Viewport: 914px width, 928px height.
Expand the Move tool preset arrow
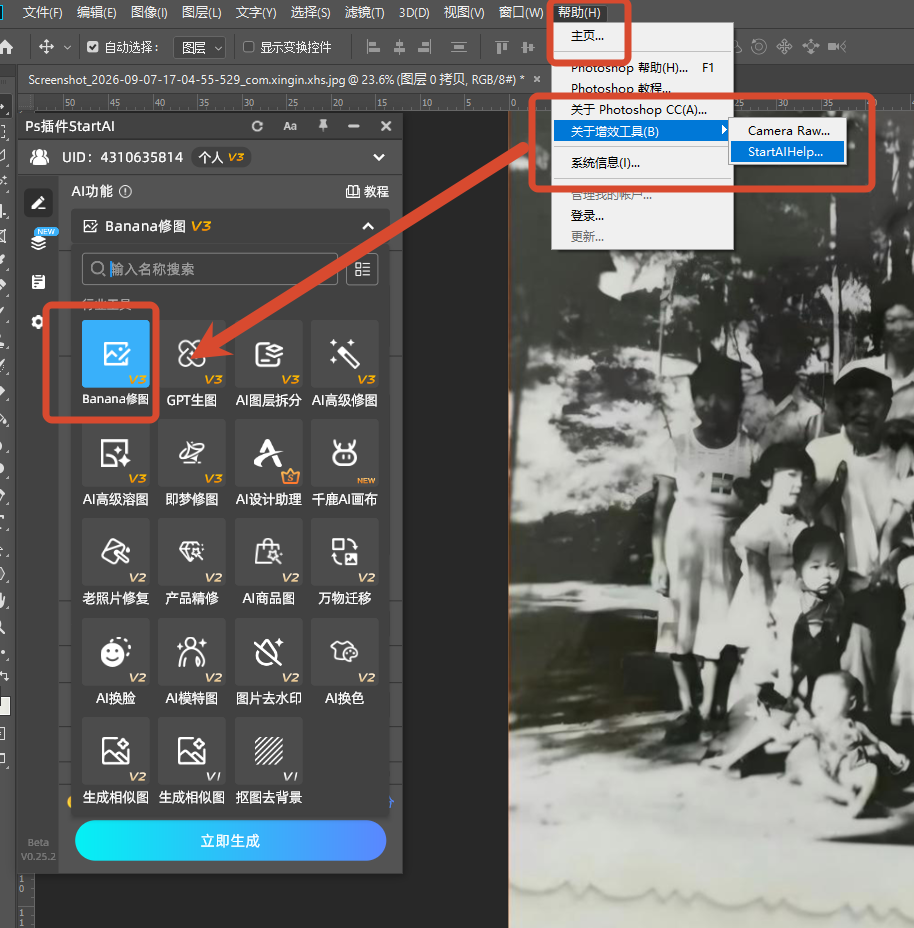[x=67, y=47]
